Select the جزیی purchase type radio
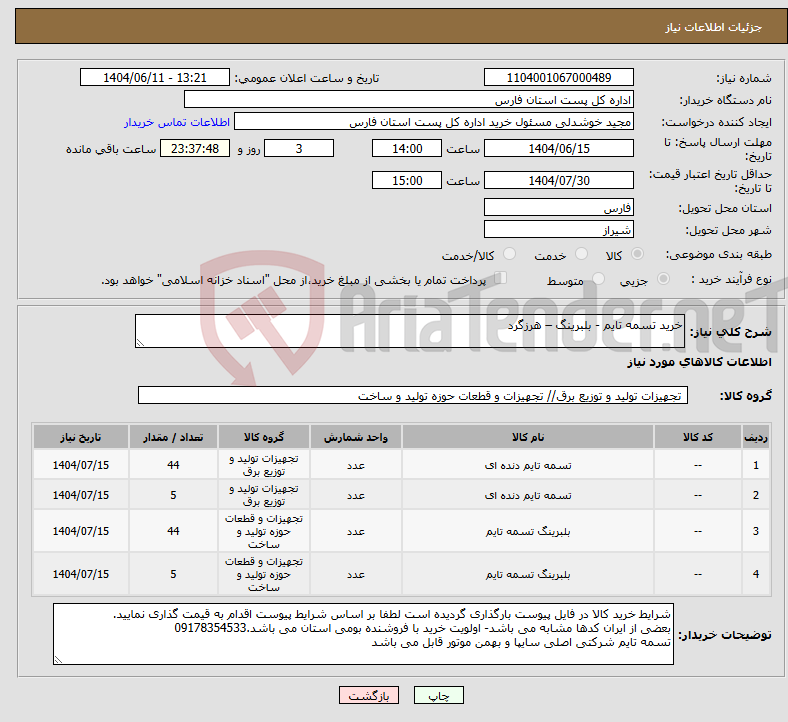The width and height of the screenshot is (788, 722). point(663,279)
